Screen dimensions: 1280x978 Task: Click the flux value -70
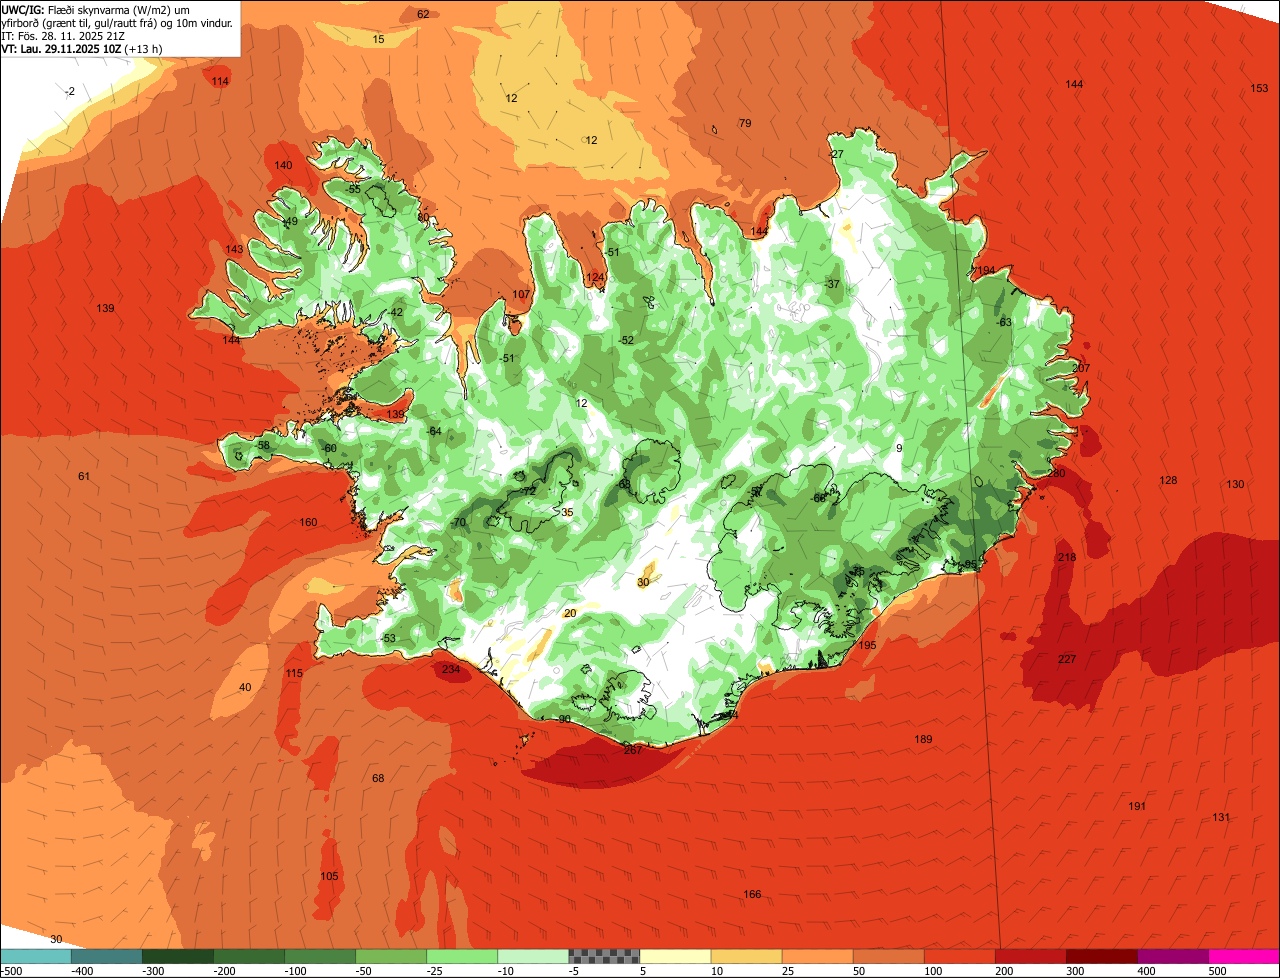point(459,522)
